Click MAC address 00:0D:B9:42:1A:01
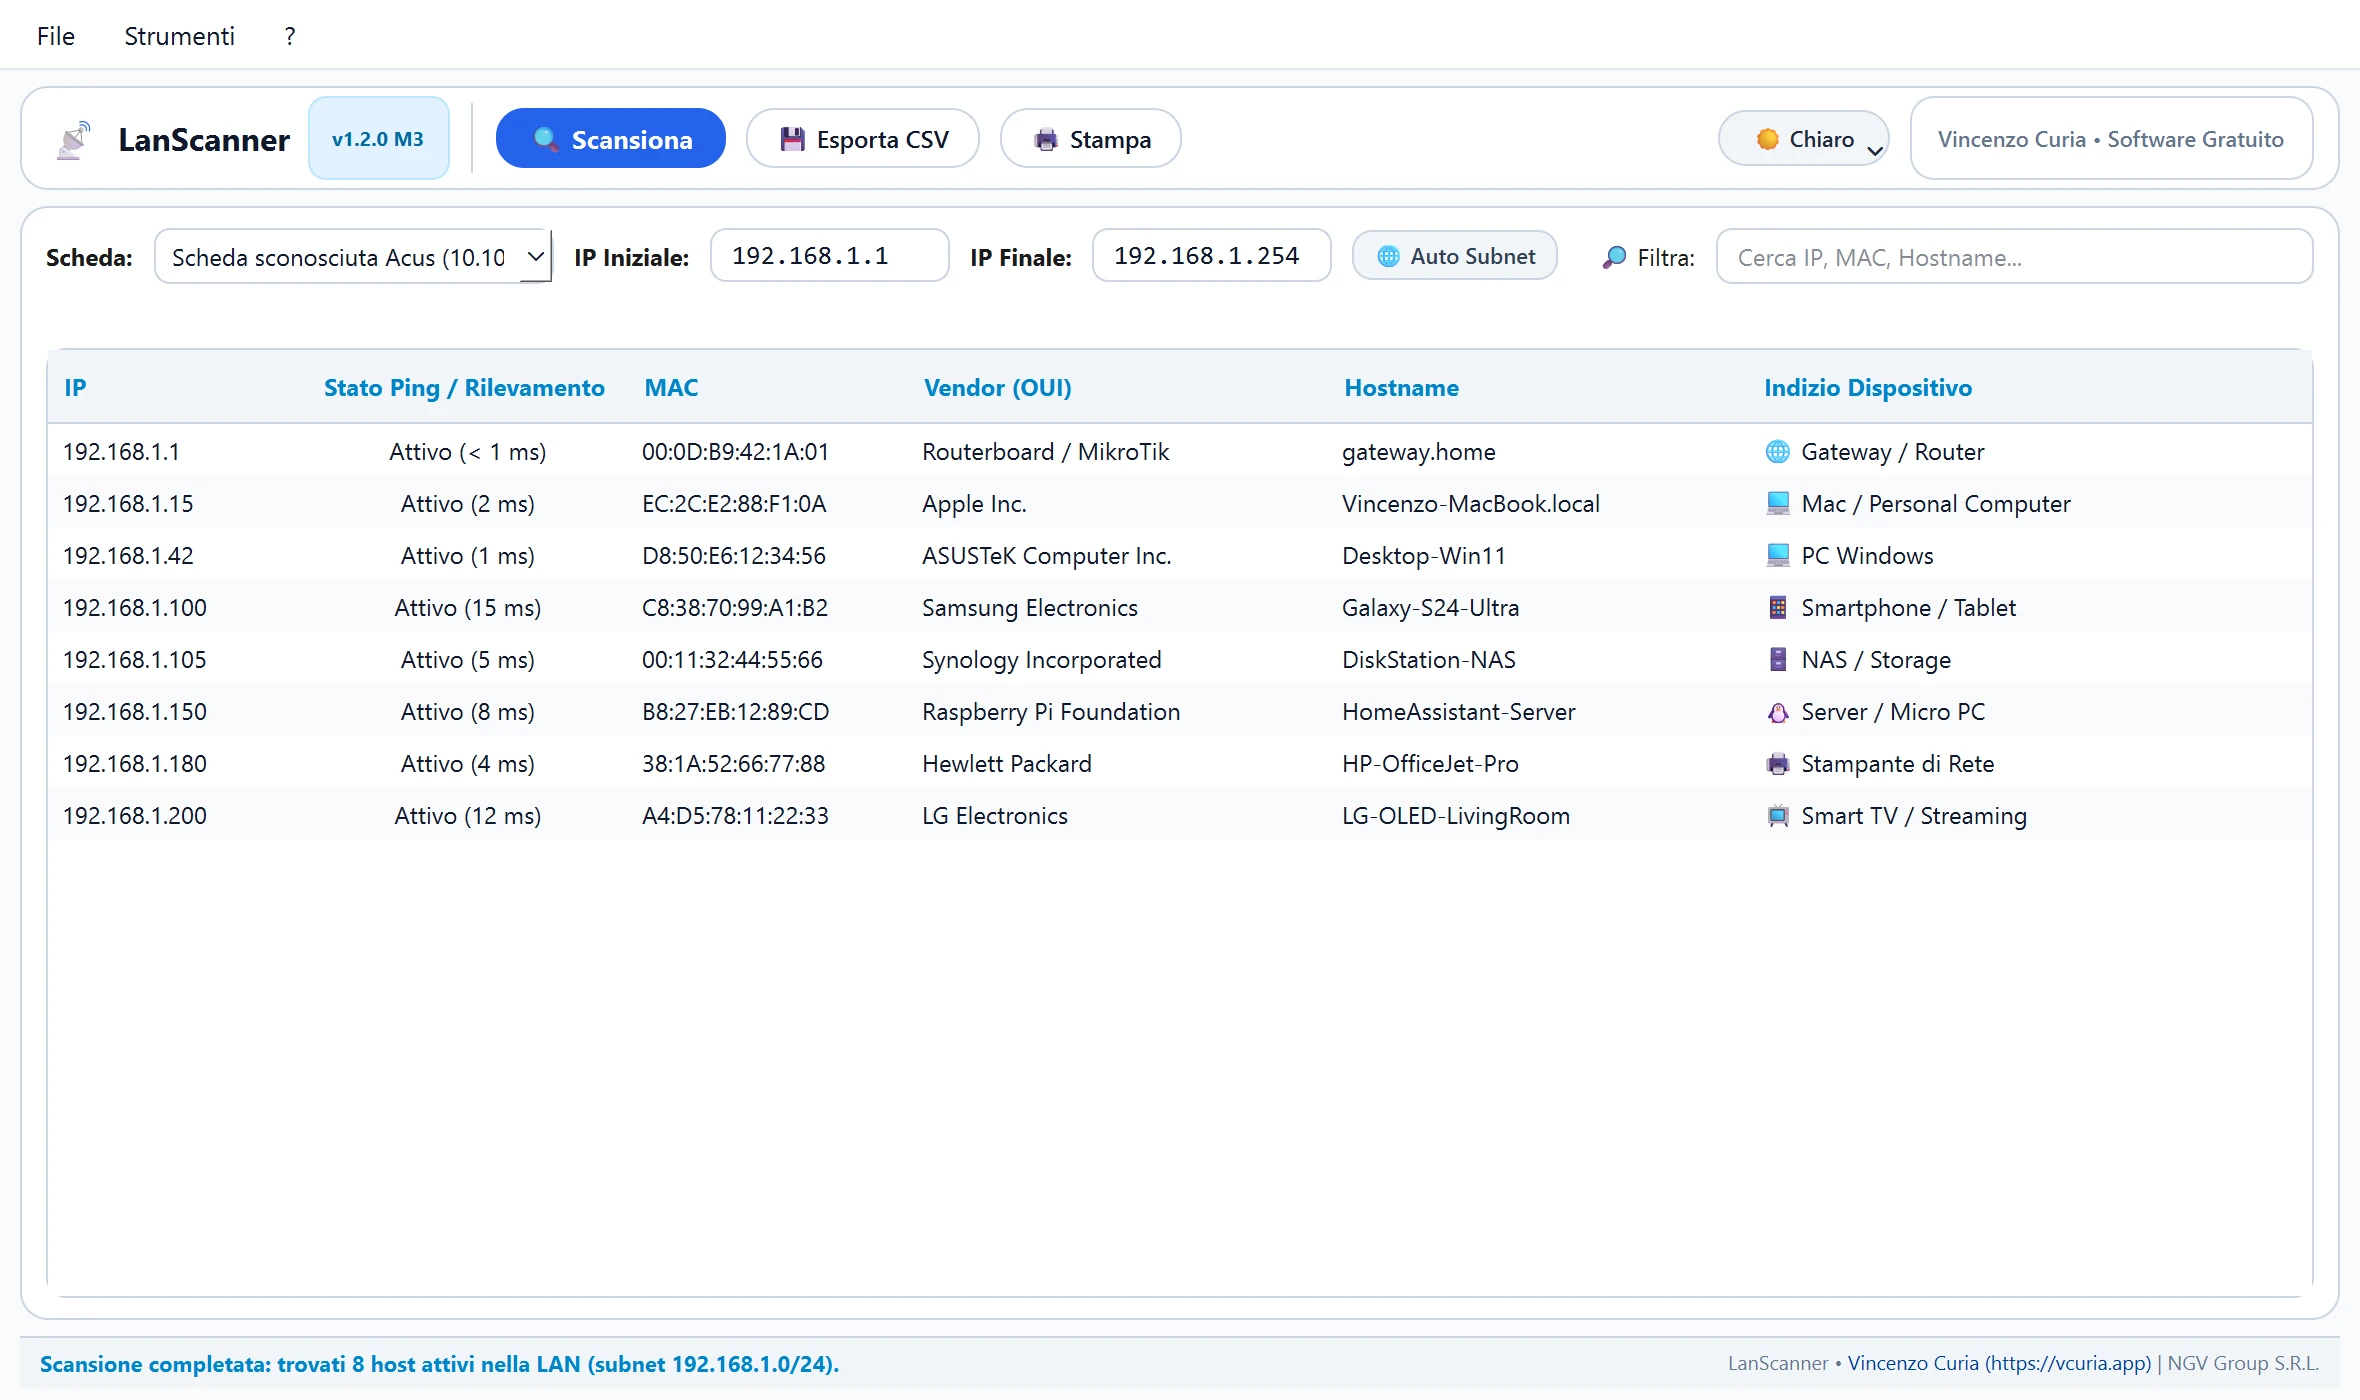 [735, 452]
